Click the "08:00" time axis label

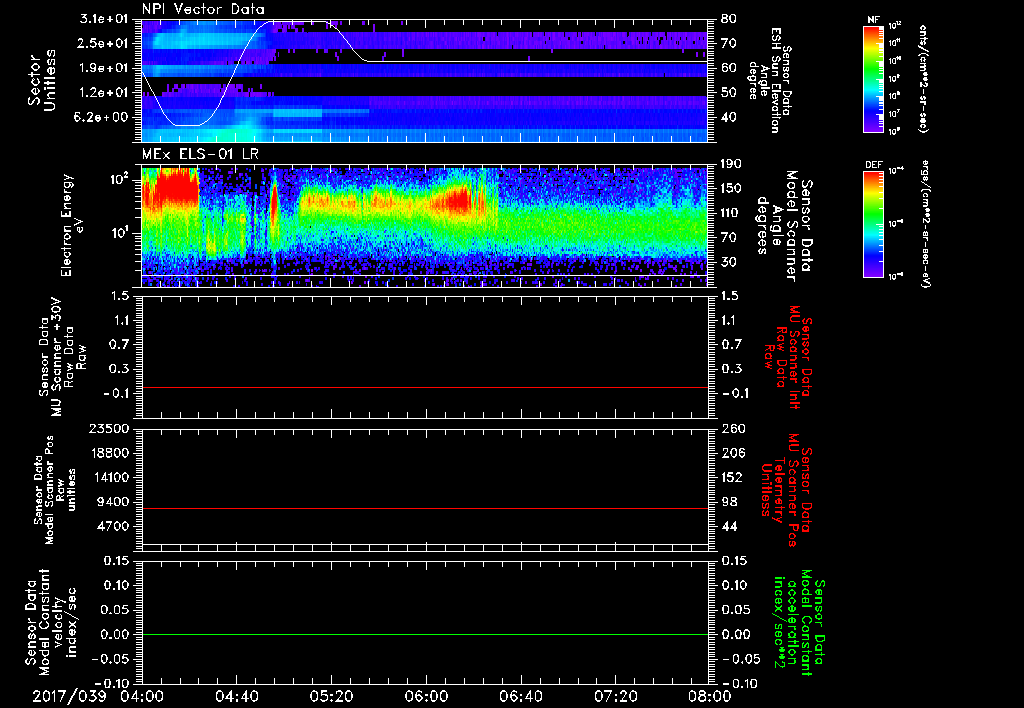tap(710, 696)
